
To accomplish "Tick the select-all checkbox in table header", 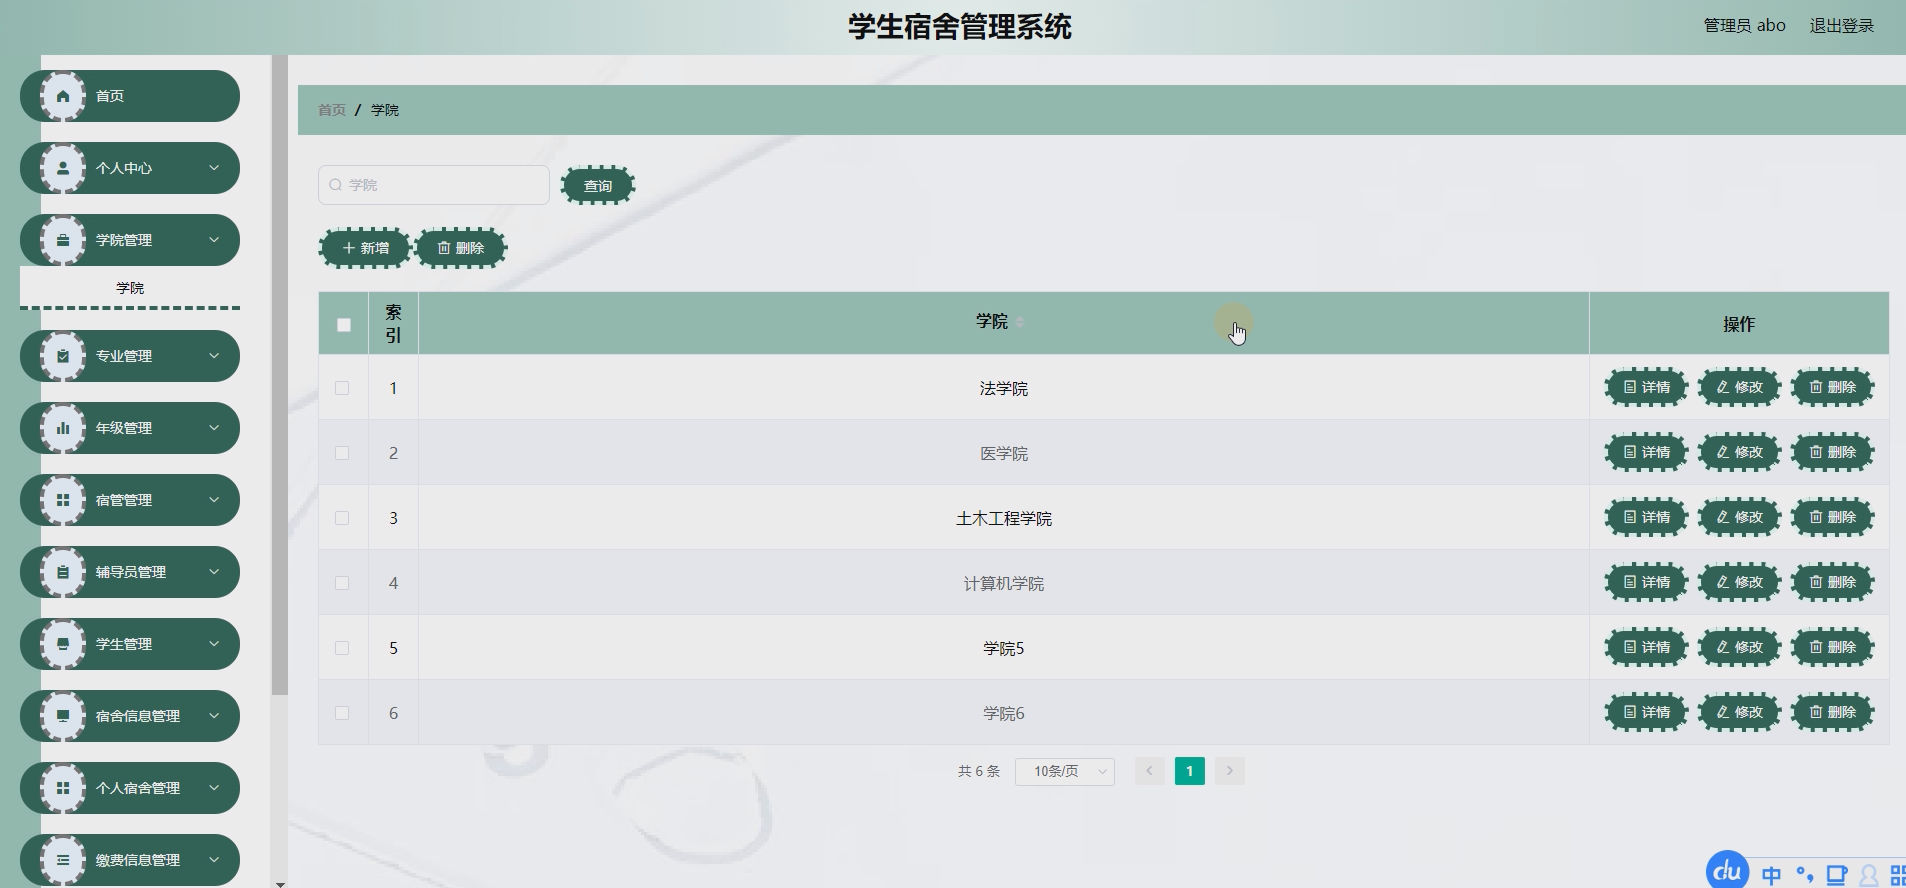I will (344, 325).
